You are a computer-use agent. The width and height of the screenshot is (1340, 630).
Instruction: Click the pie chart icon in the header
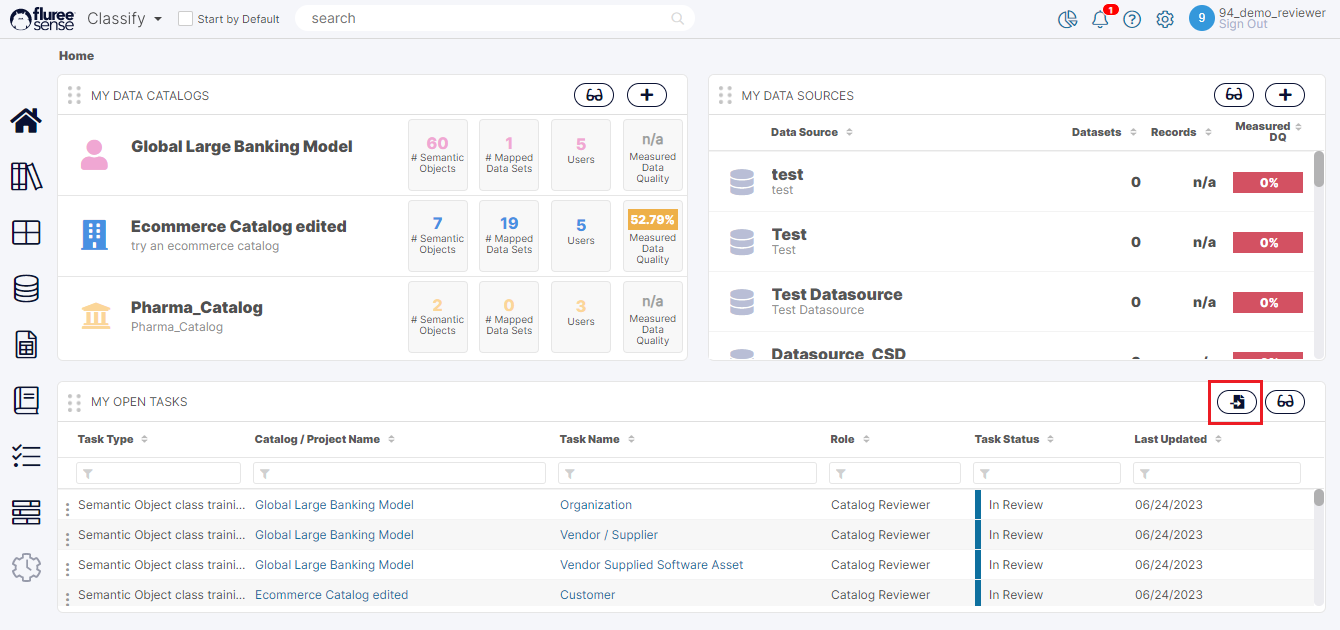click(x=1067, y=19)
